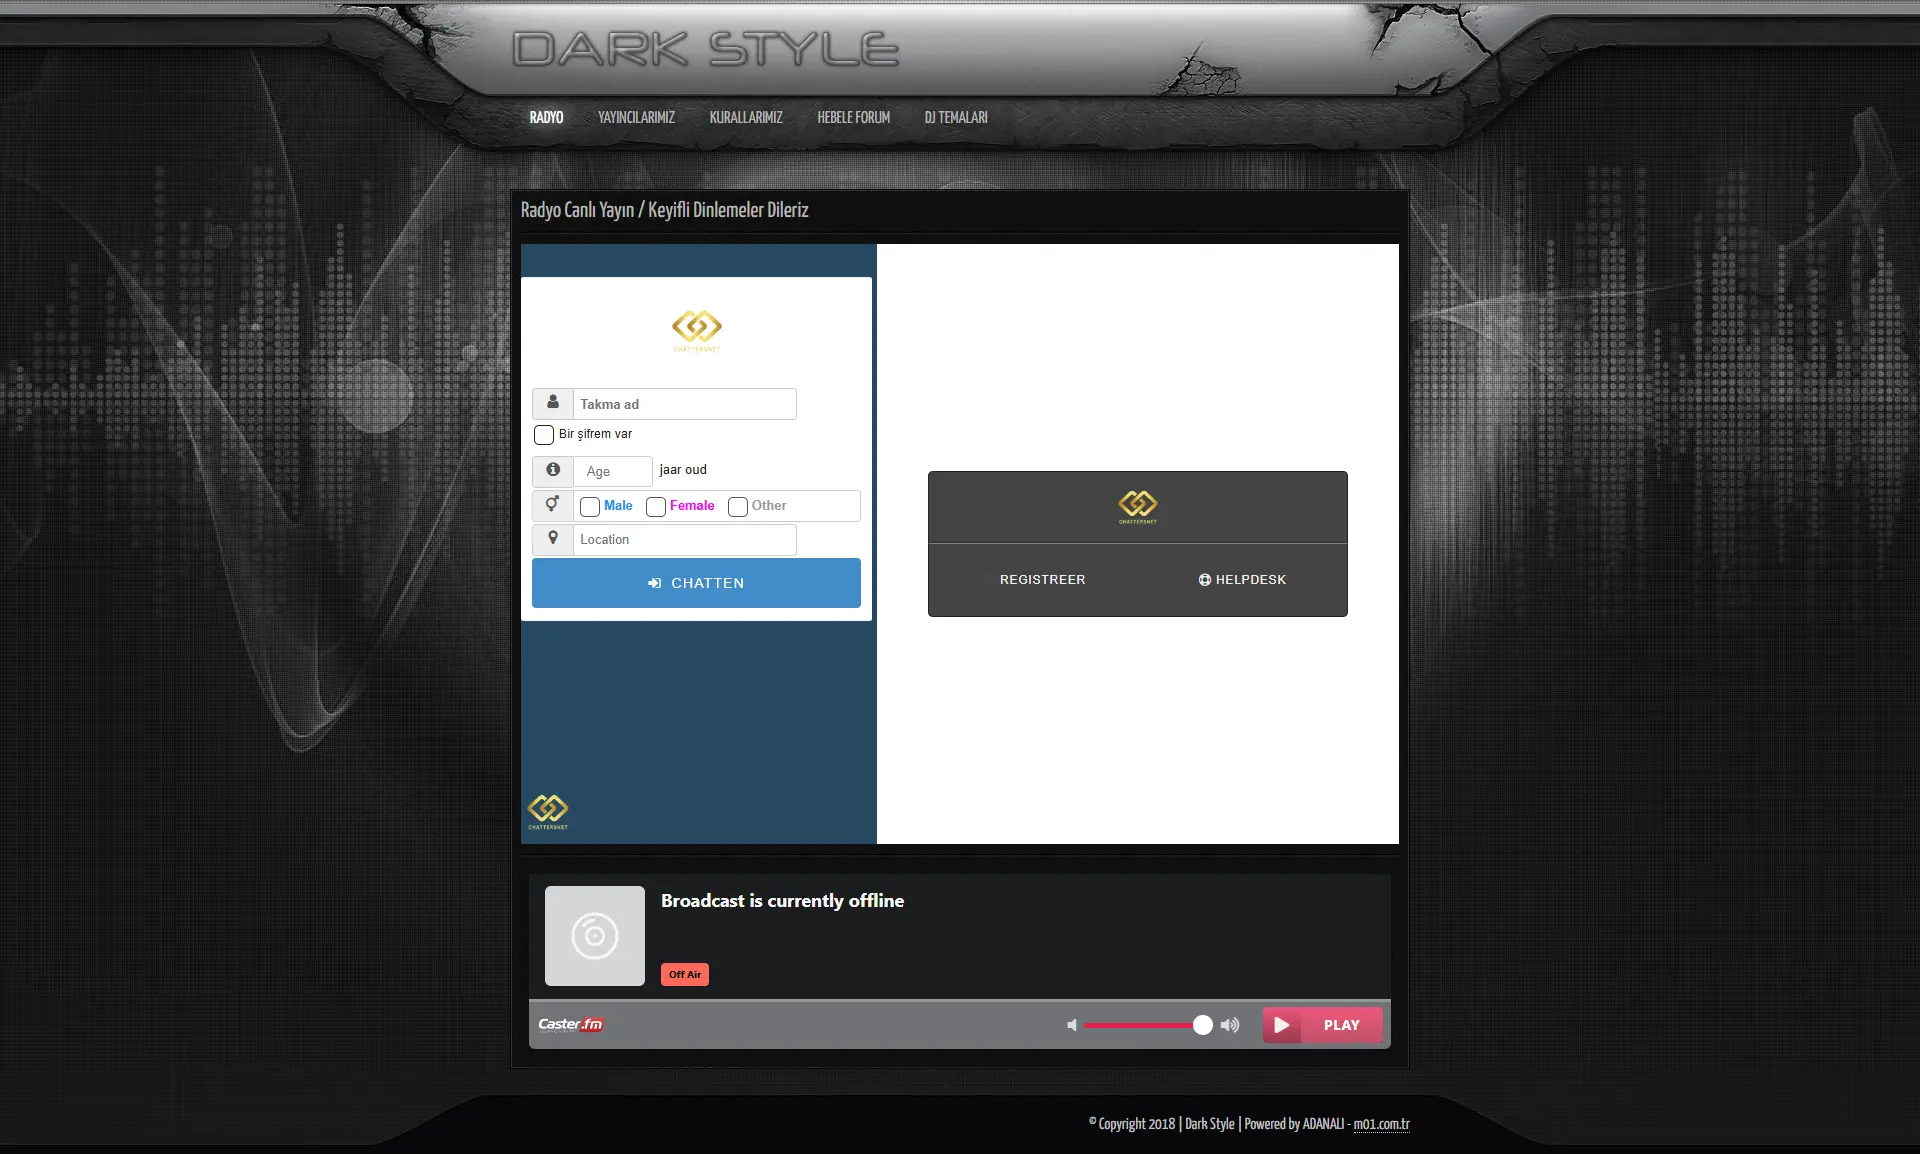The width and height of the screenshot is (1920, 1154).
Task: Click the Takma ad nickname field
Action: tap(684, 404)
